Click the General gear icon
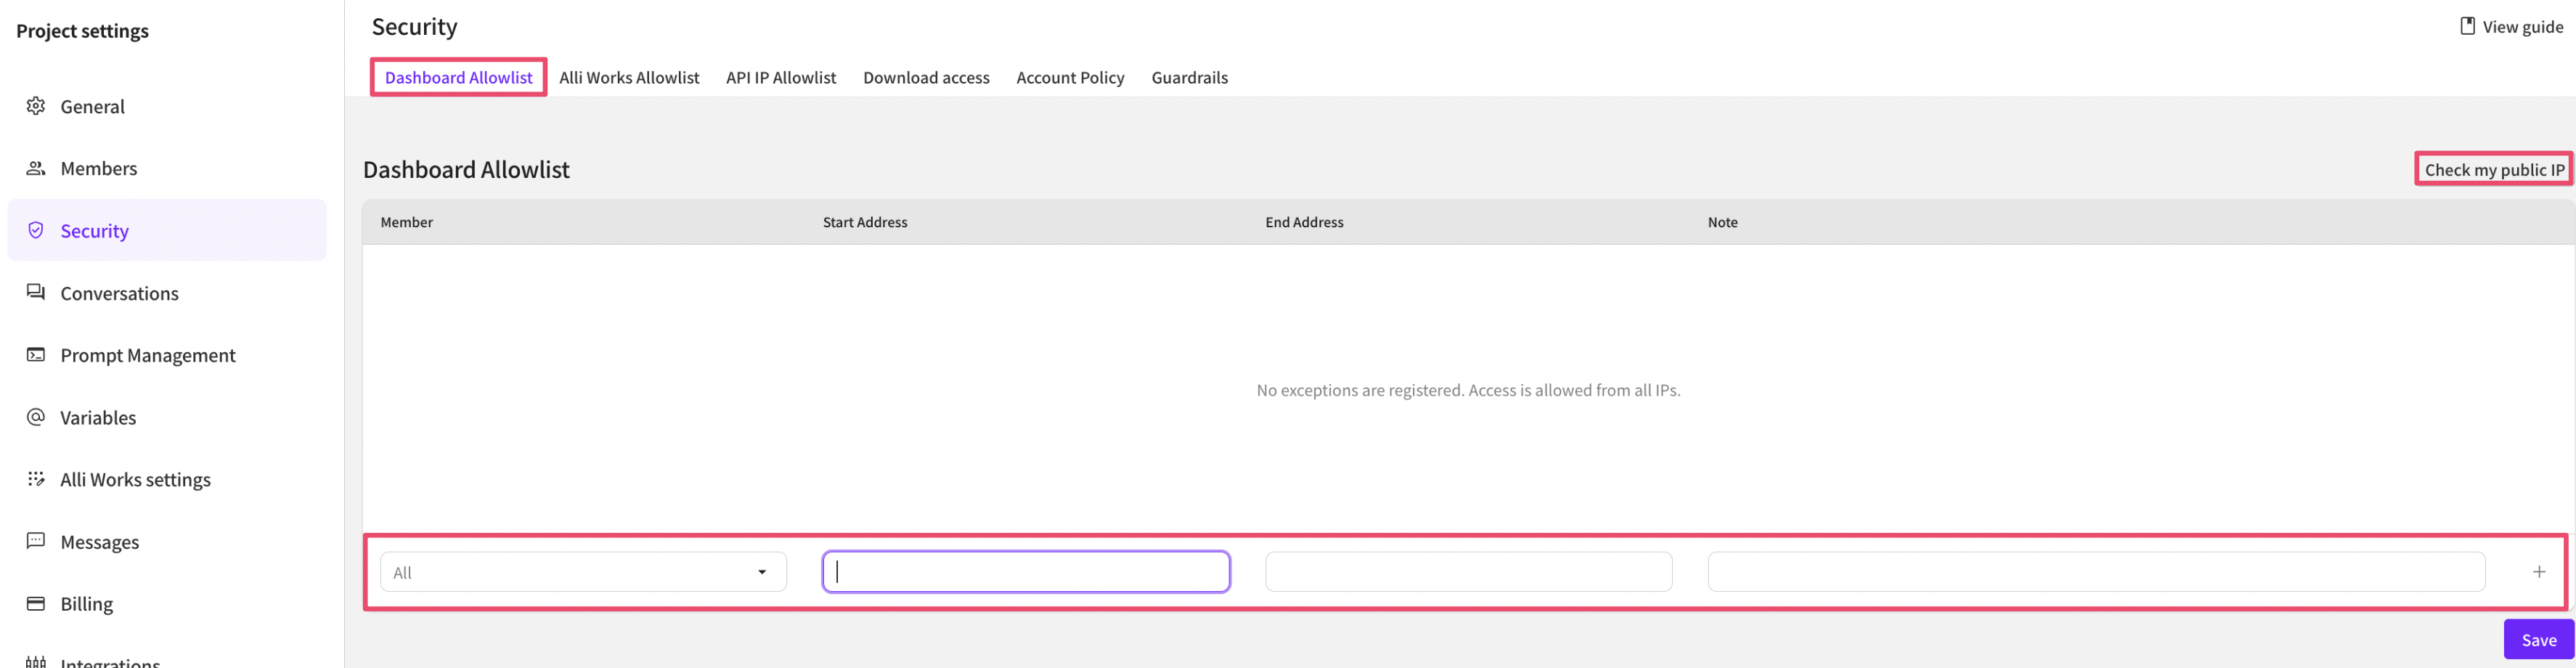This screenshot has height=668, width=2576. [x=36, y=106]
